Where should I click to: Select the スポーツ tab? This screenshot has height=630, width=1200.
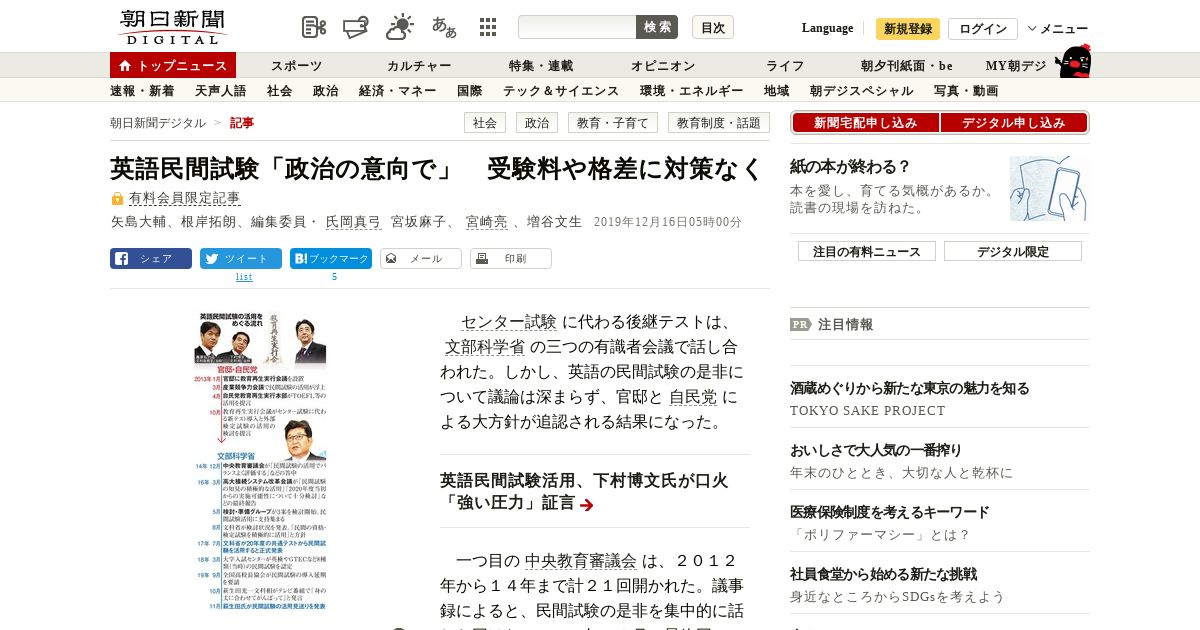point(296,66)
